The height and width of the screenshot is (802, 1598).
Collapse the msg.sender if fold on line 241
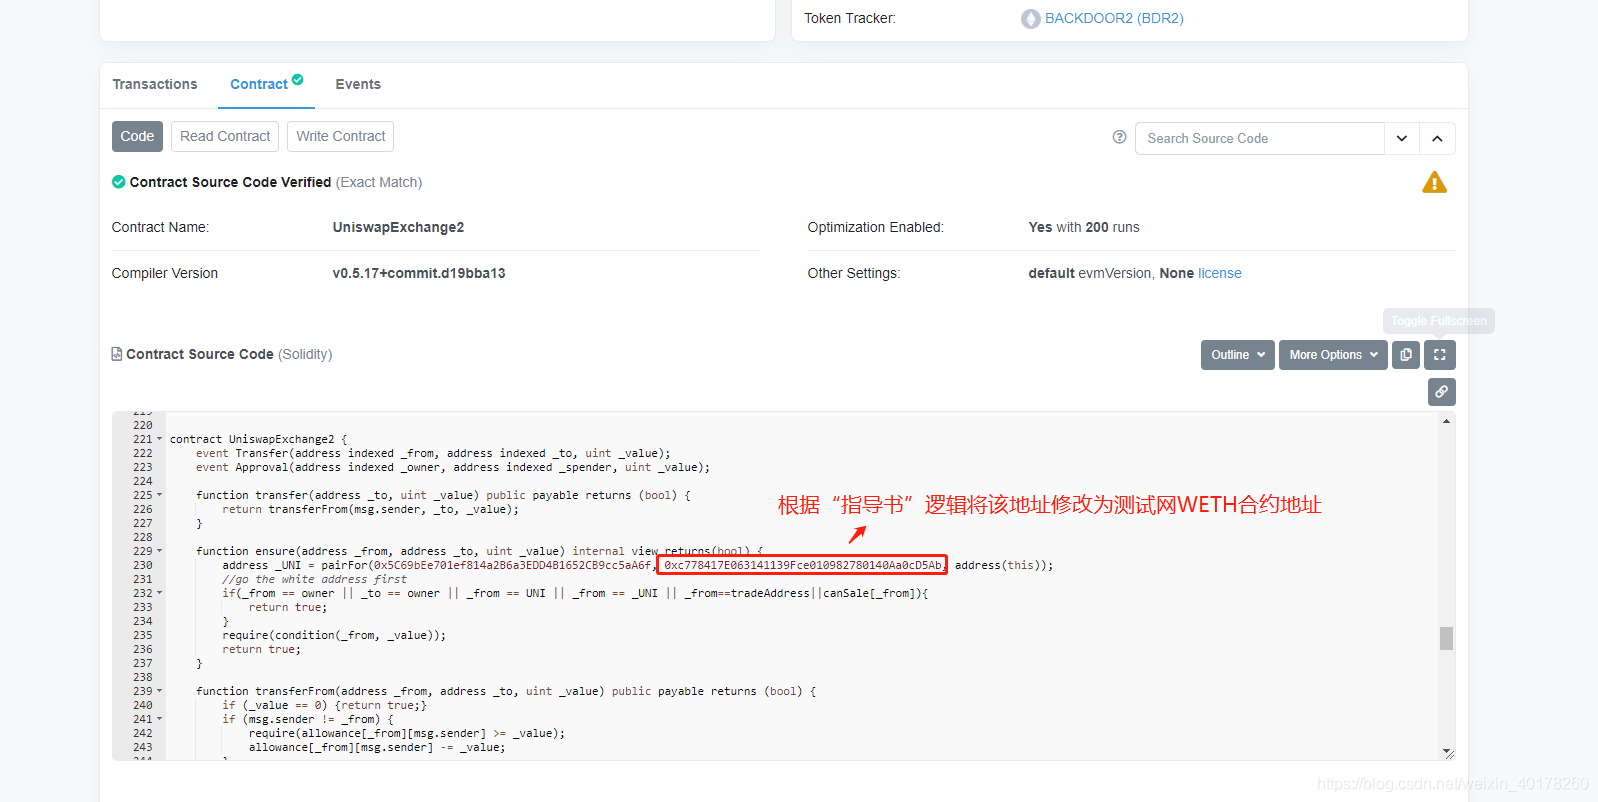coord(159,719)
